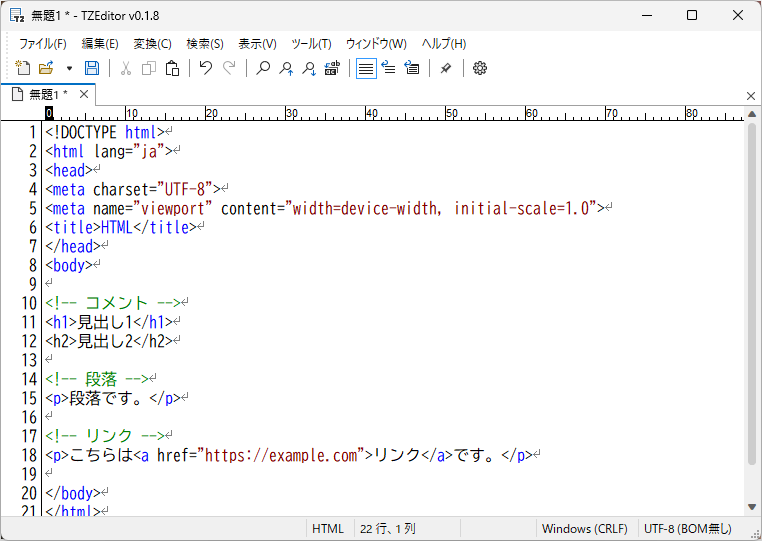Save the document with the floppy icon
The width and height of the screenshot is (762, 541).
(92, 68)
